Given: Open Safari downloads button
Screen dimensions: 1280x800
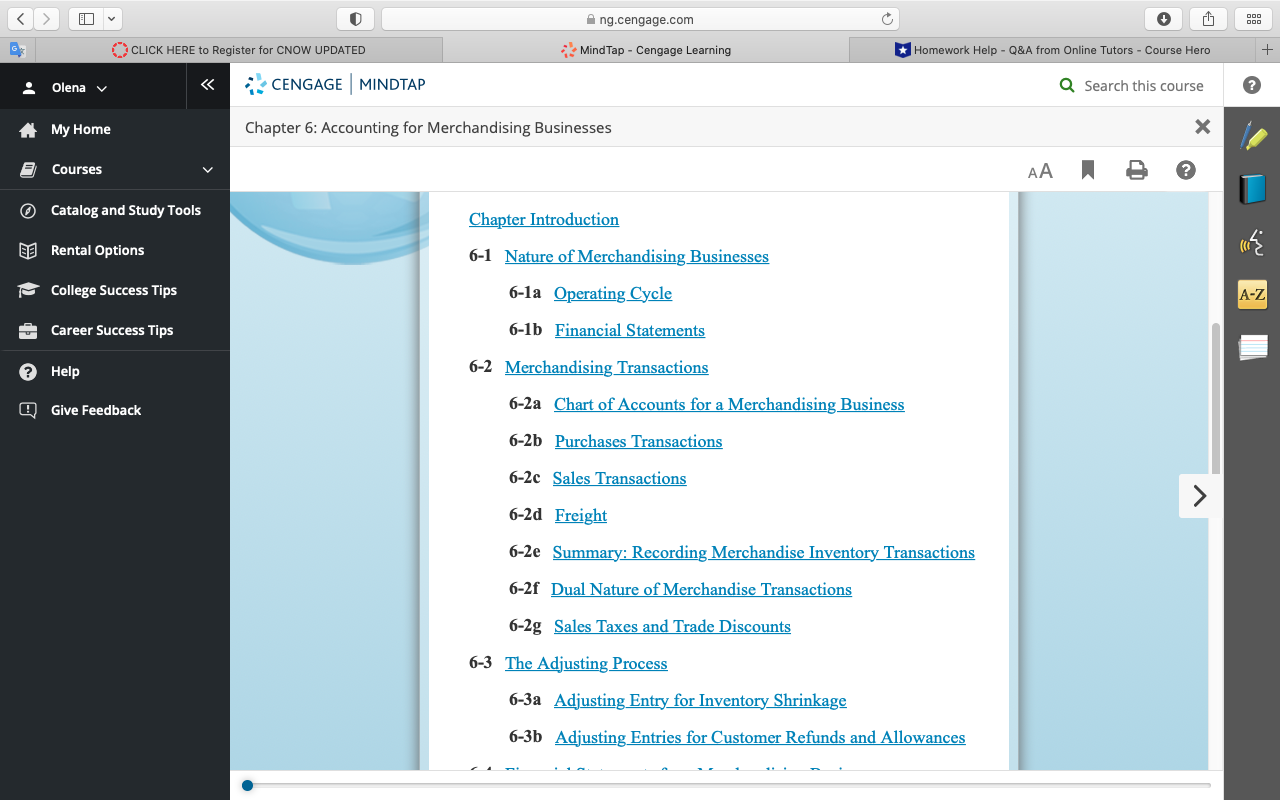Looking at the screenshot, I should 1163,19.
